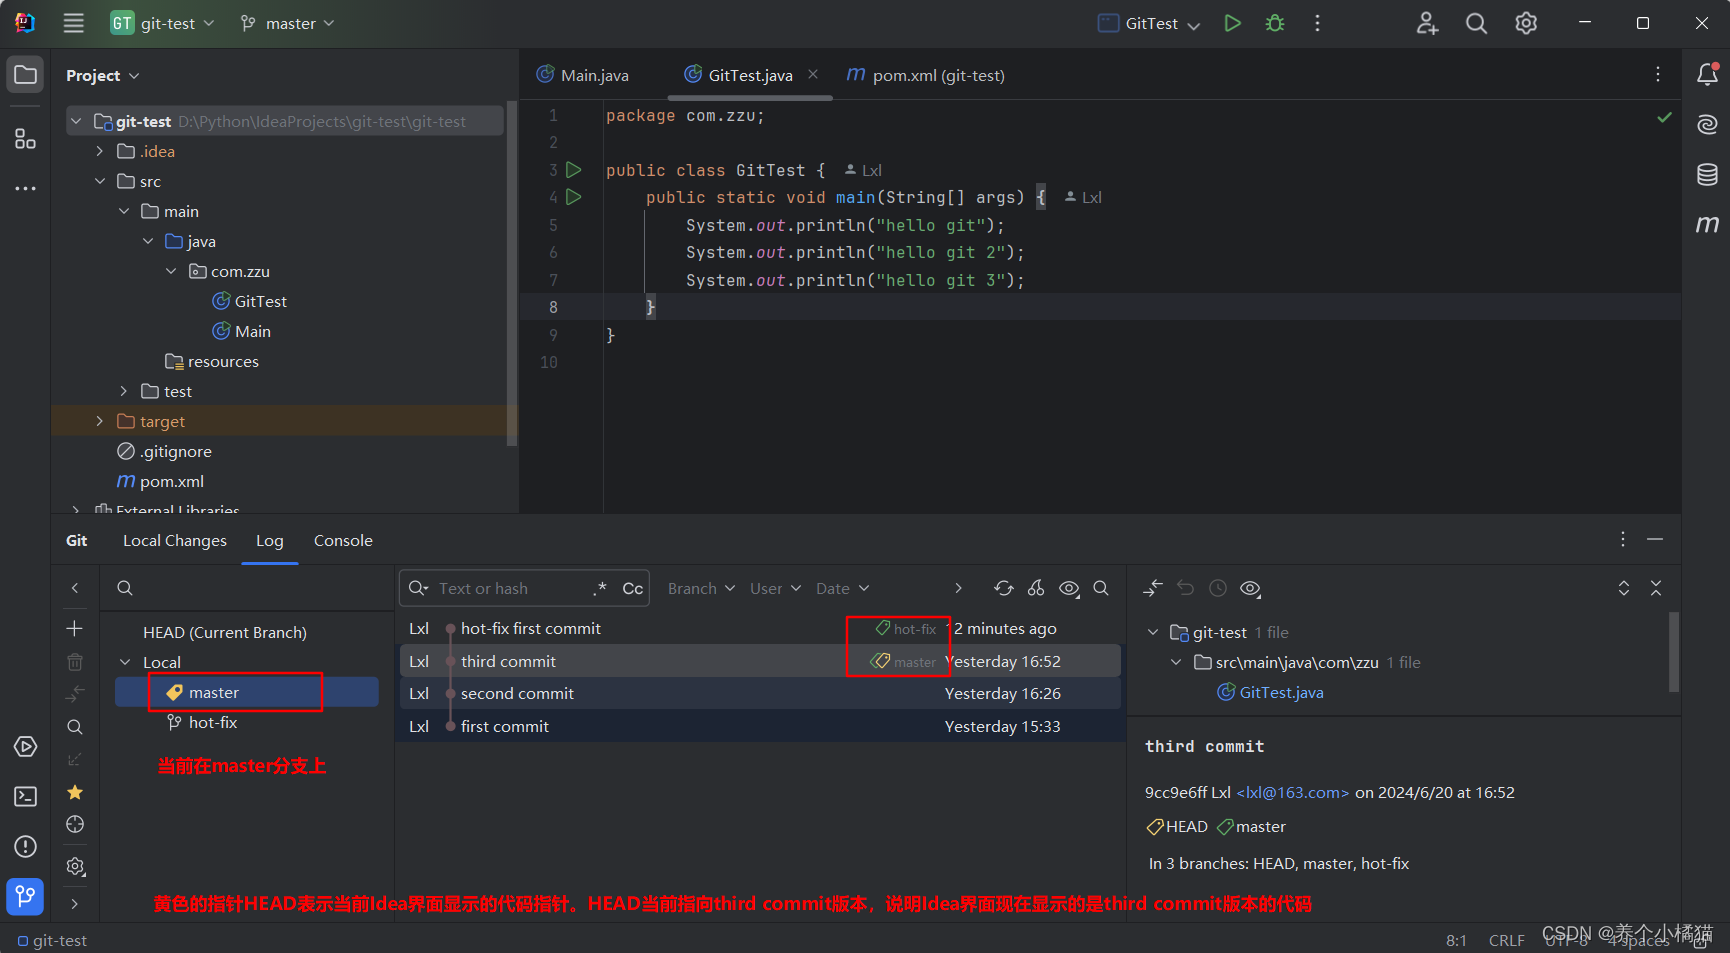1730x953 pixels.
Task: Open Branch filter dropdown
Action: [701, 588]
